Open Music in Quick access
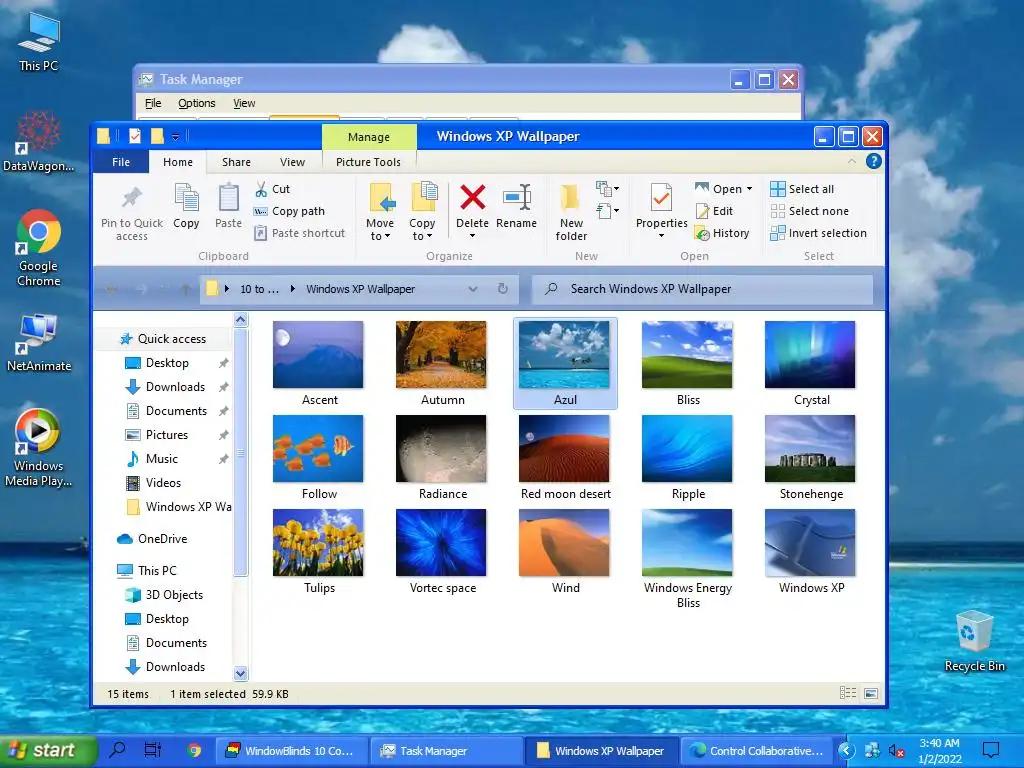This screenshot has width=1024, height=768. (x=152, y=459)
